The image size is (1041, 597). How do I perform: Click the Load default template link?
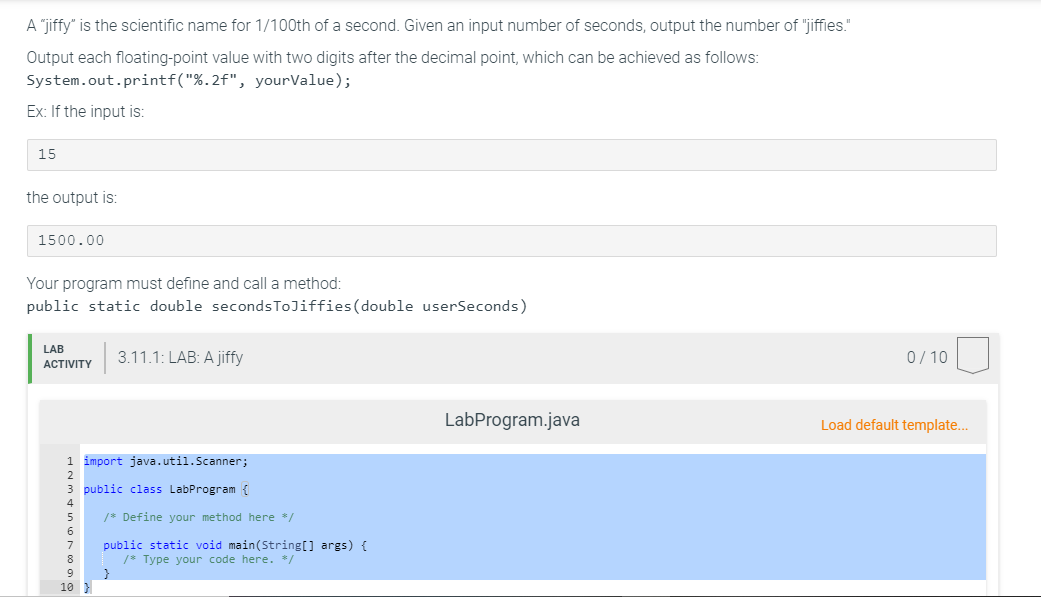click(x=894, y=425)
